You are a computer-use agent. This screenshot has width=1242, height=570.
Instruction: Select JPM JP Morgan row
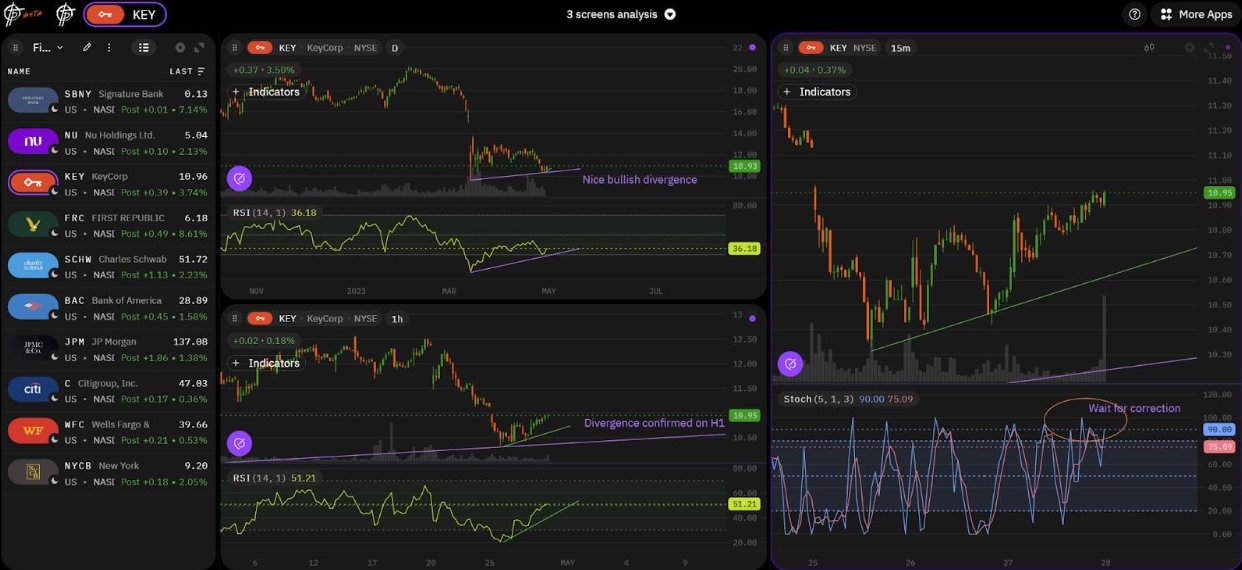coord(108,347)
